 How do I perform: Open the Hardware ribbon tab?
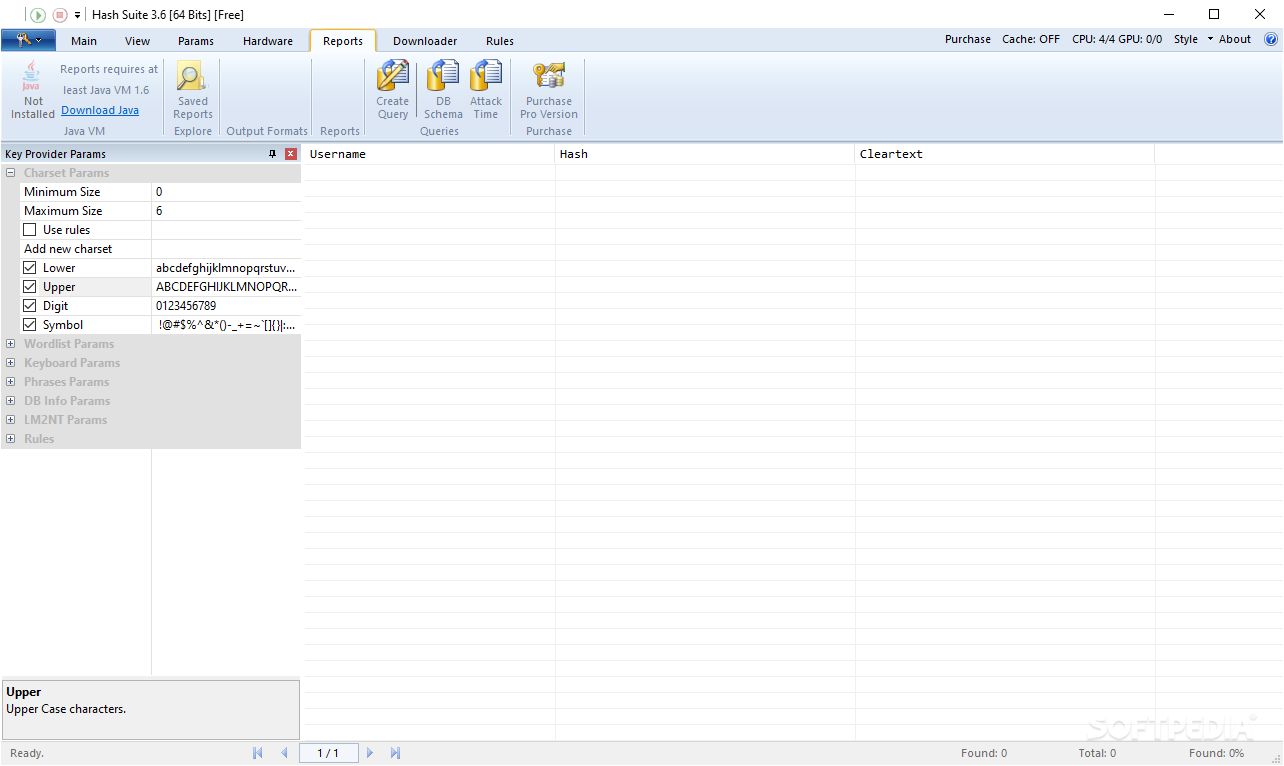click(x=268, y=41)
